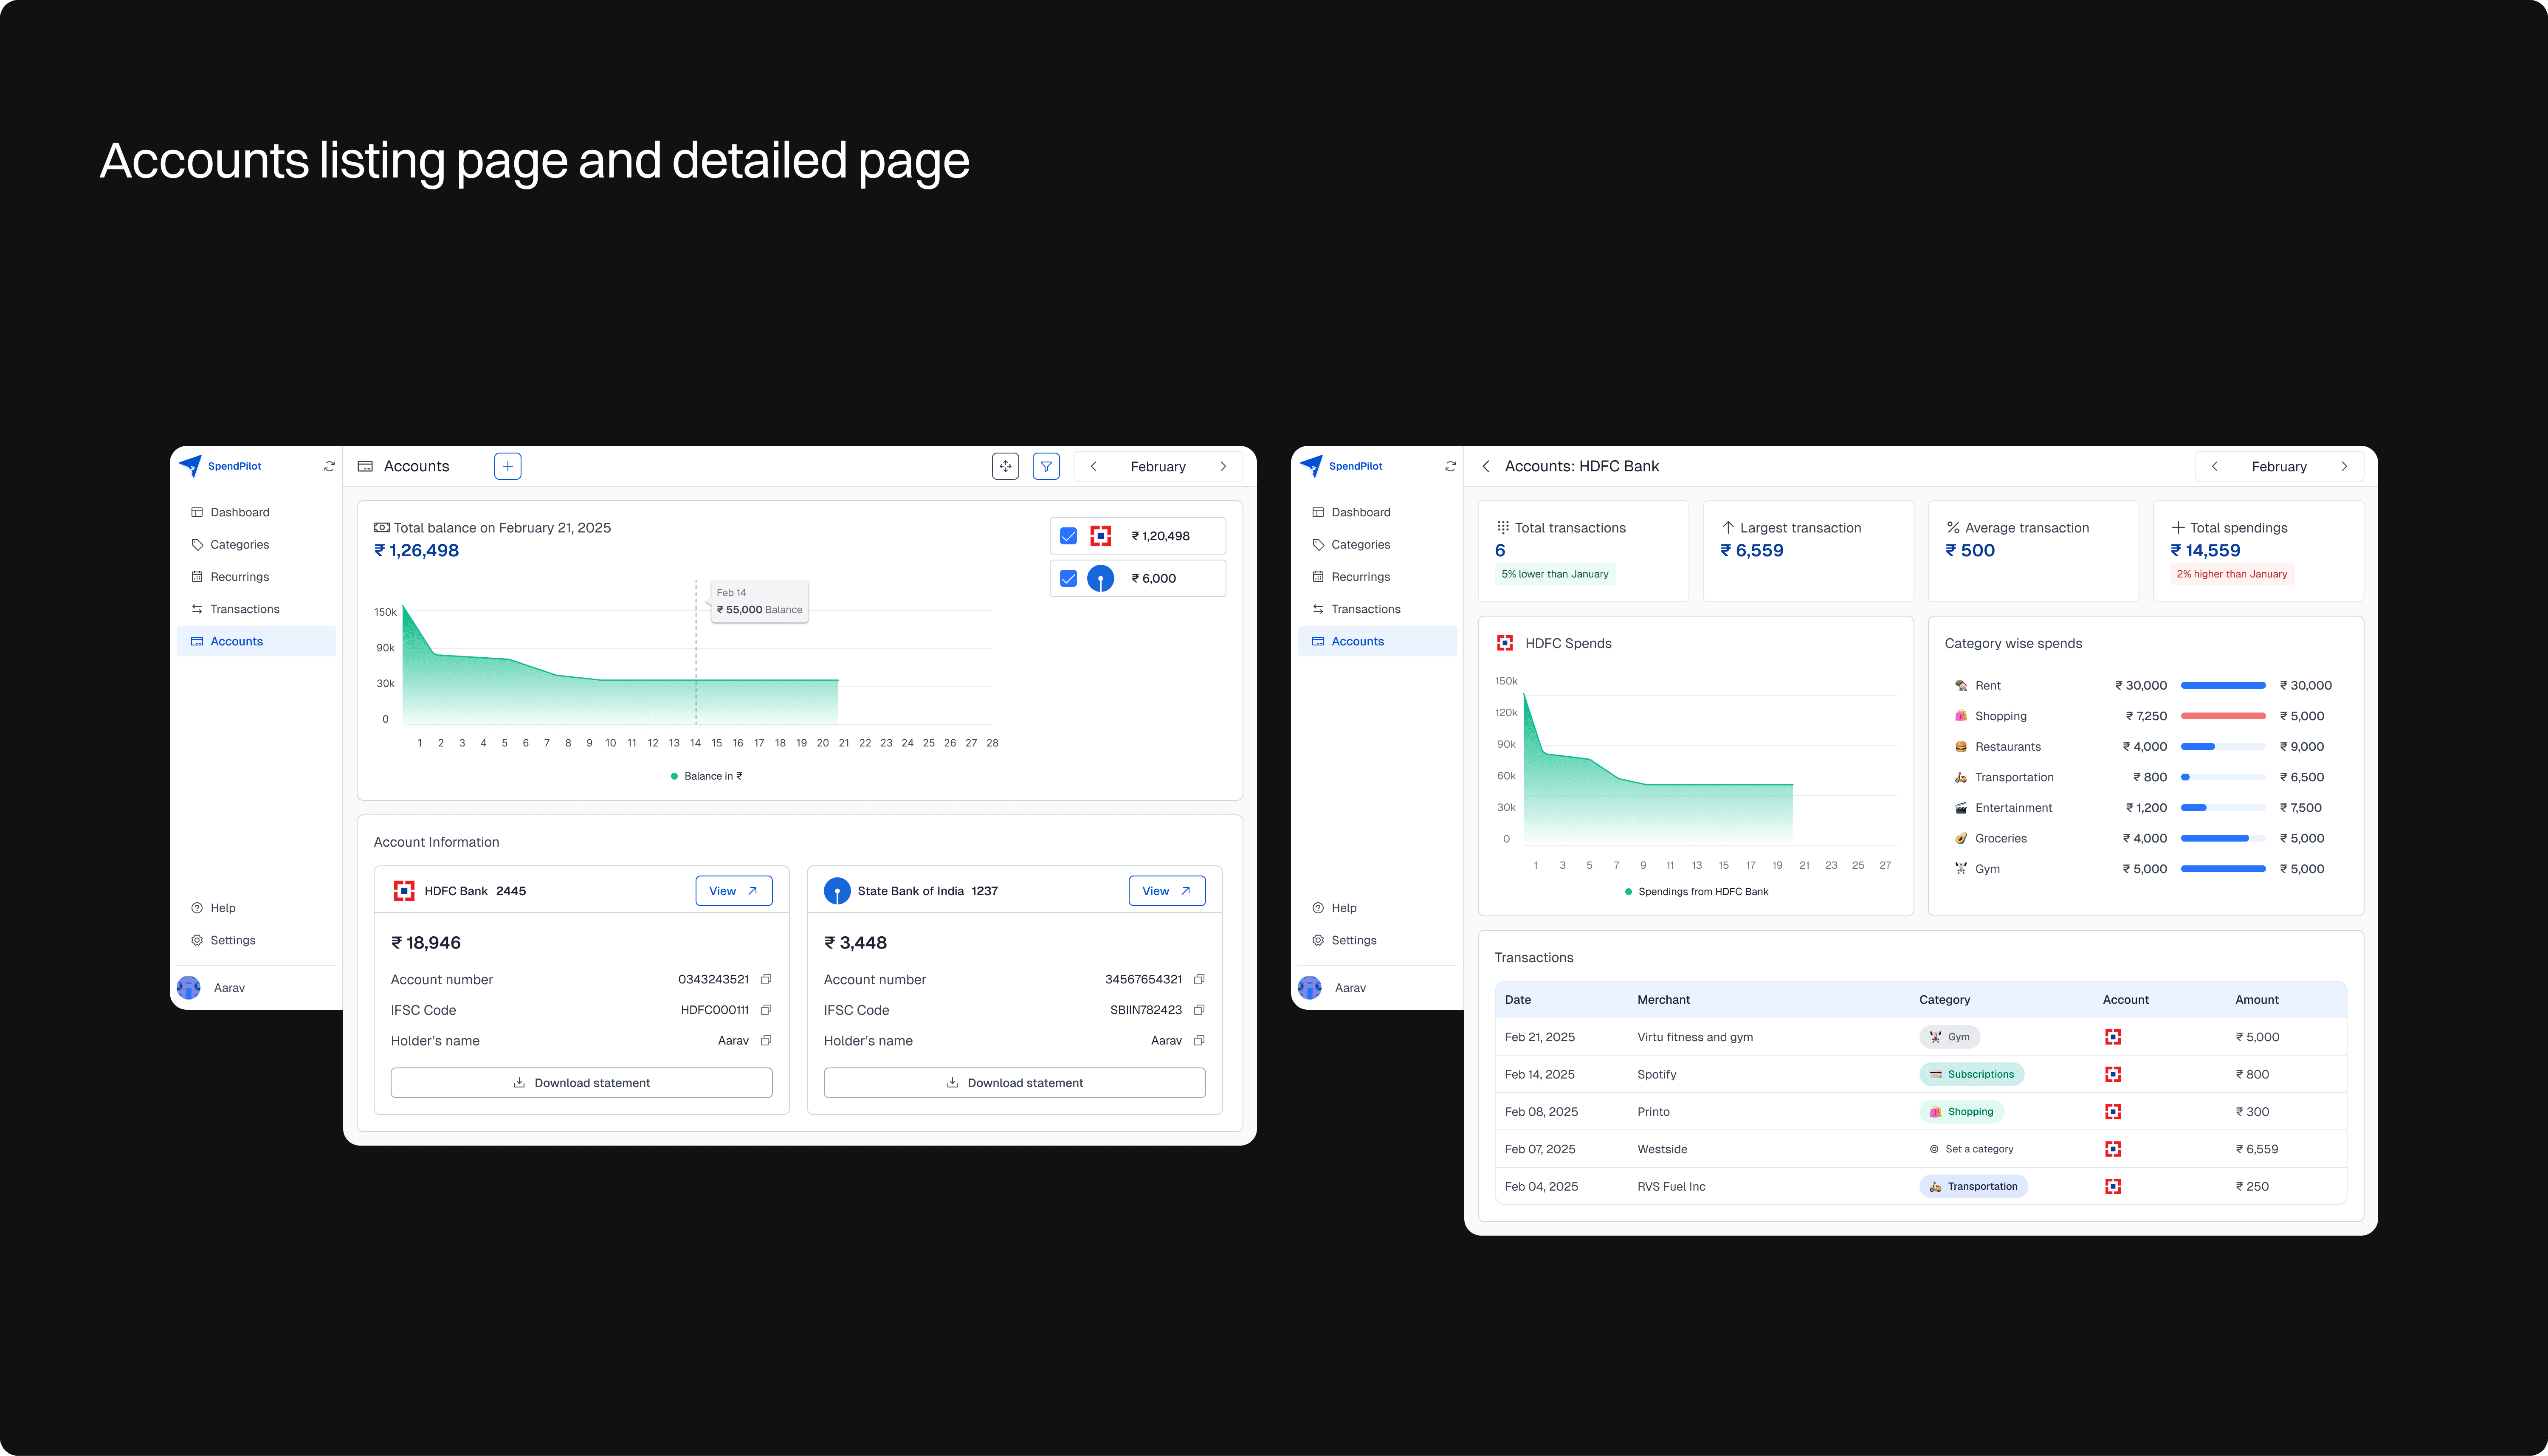The width and height of the screenshot is (2548, 1456).
Task: Click the add account plus icon
Action: pos(507,466)
